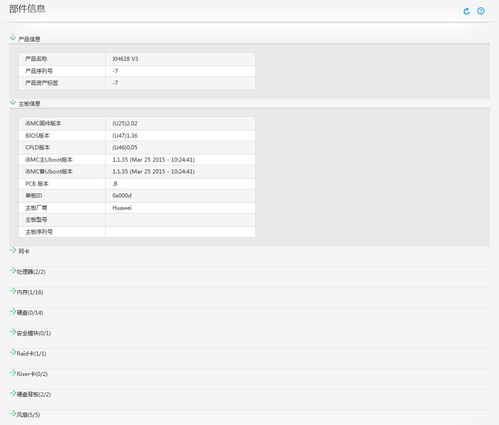Select the CPLD版本 label cell
The height and width of the screenshot is (425, 499).
click(62, 147)
